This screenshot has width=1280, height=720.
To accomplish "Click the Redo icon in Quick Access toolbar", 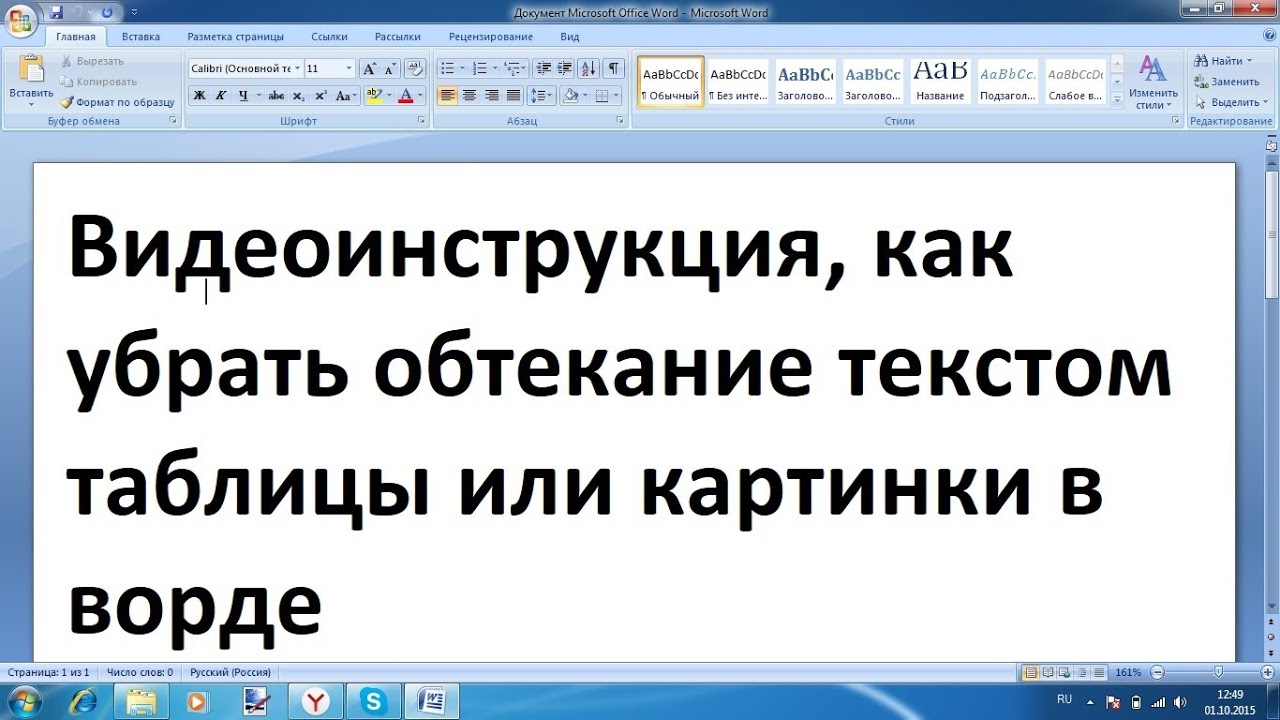I will click(x=106, y=12).
